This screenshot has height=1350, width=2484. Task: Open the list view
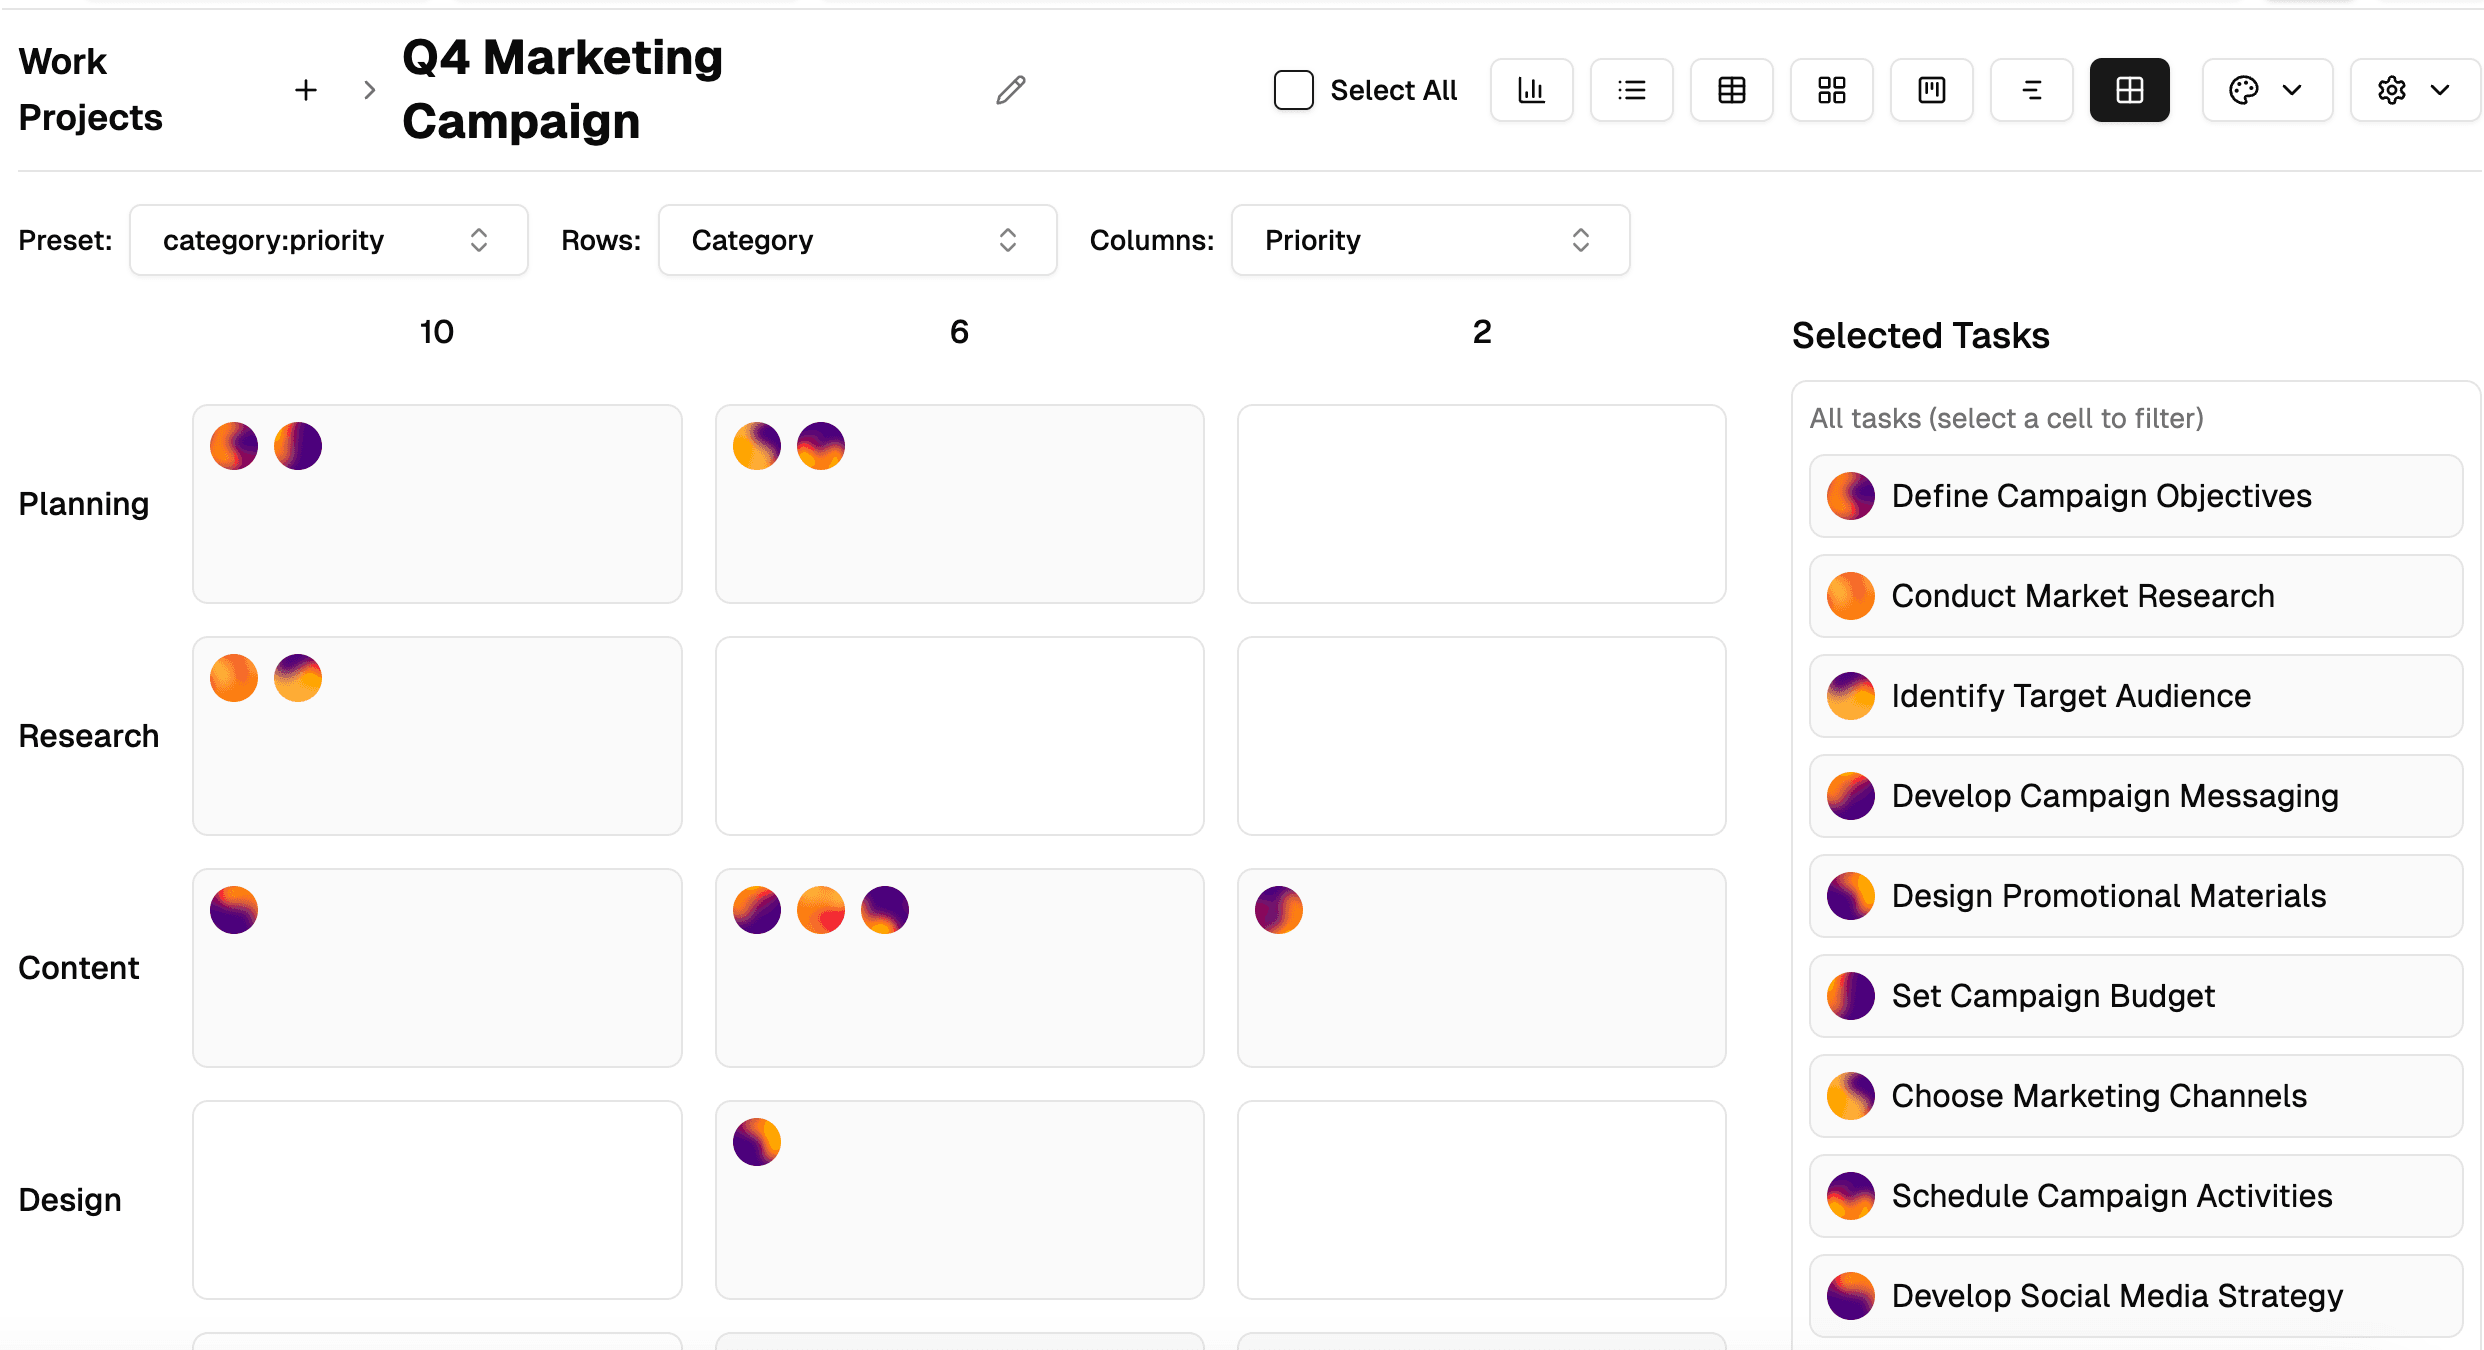1631,90
